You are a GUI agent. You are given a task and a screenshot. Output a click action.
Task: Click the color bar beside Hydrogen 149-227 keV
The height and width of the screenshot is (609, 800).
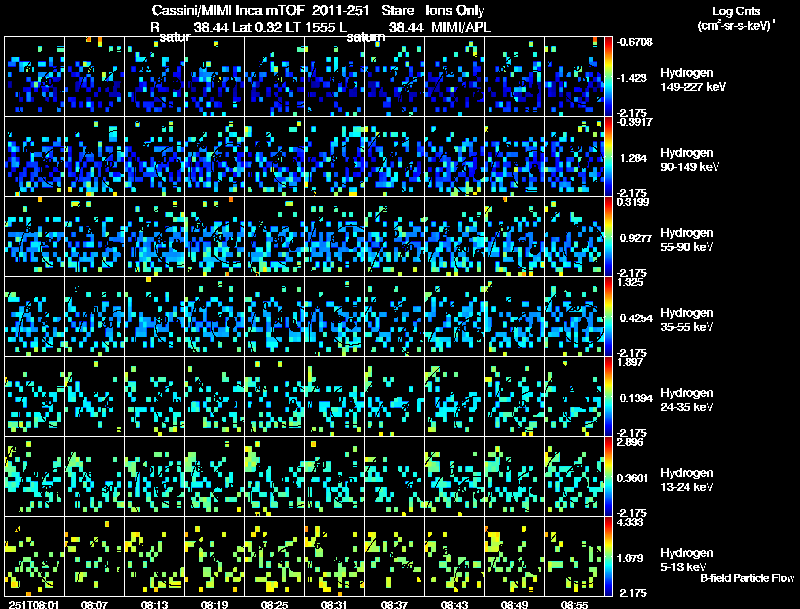click(608, 77)
